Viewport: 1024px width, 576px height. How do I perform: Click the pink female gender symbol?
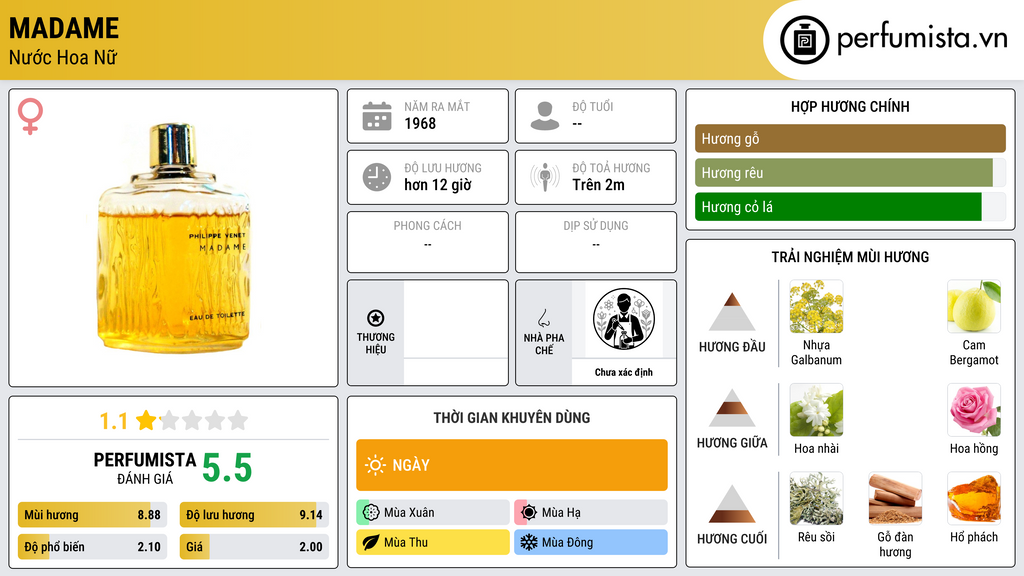pos(30,116)
